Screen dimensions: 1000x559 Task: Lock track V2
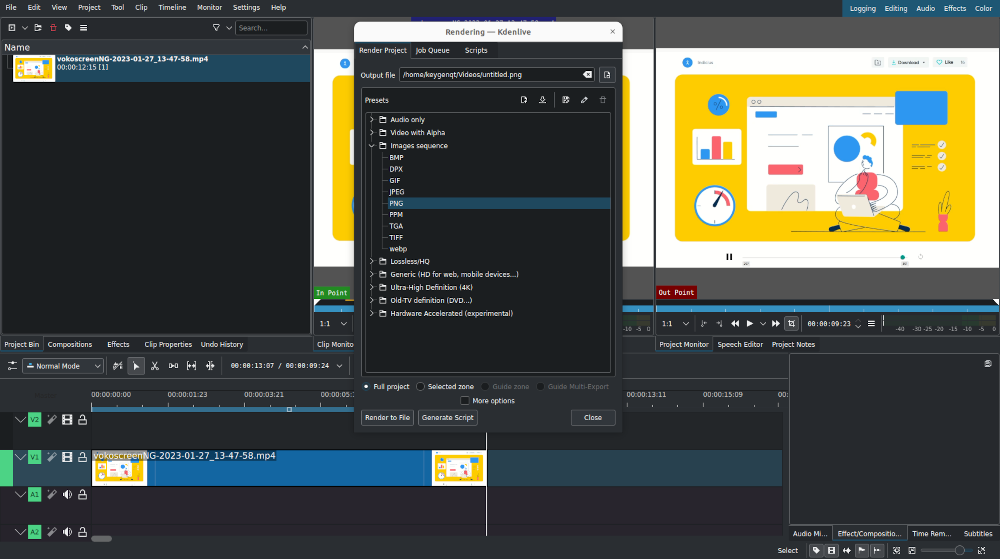pyautogui.click(x=82, y=419)
